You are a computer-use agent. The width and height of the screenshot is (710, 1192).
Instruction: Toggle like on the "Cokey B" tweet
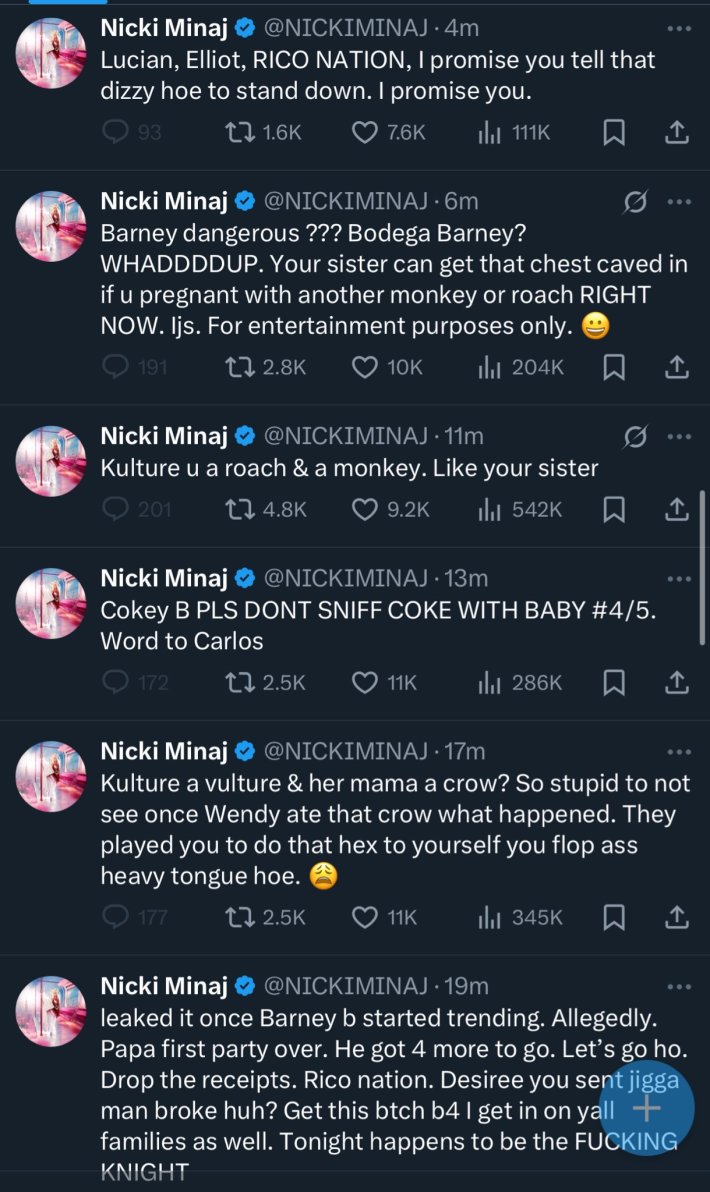tap(363, 682)
